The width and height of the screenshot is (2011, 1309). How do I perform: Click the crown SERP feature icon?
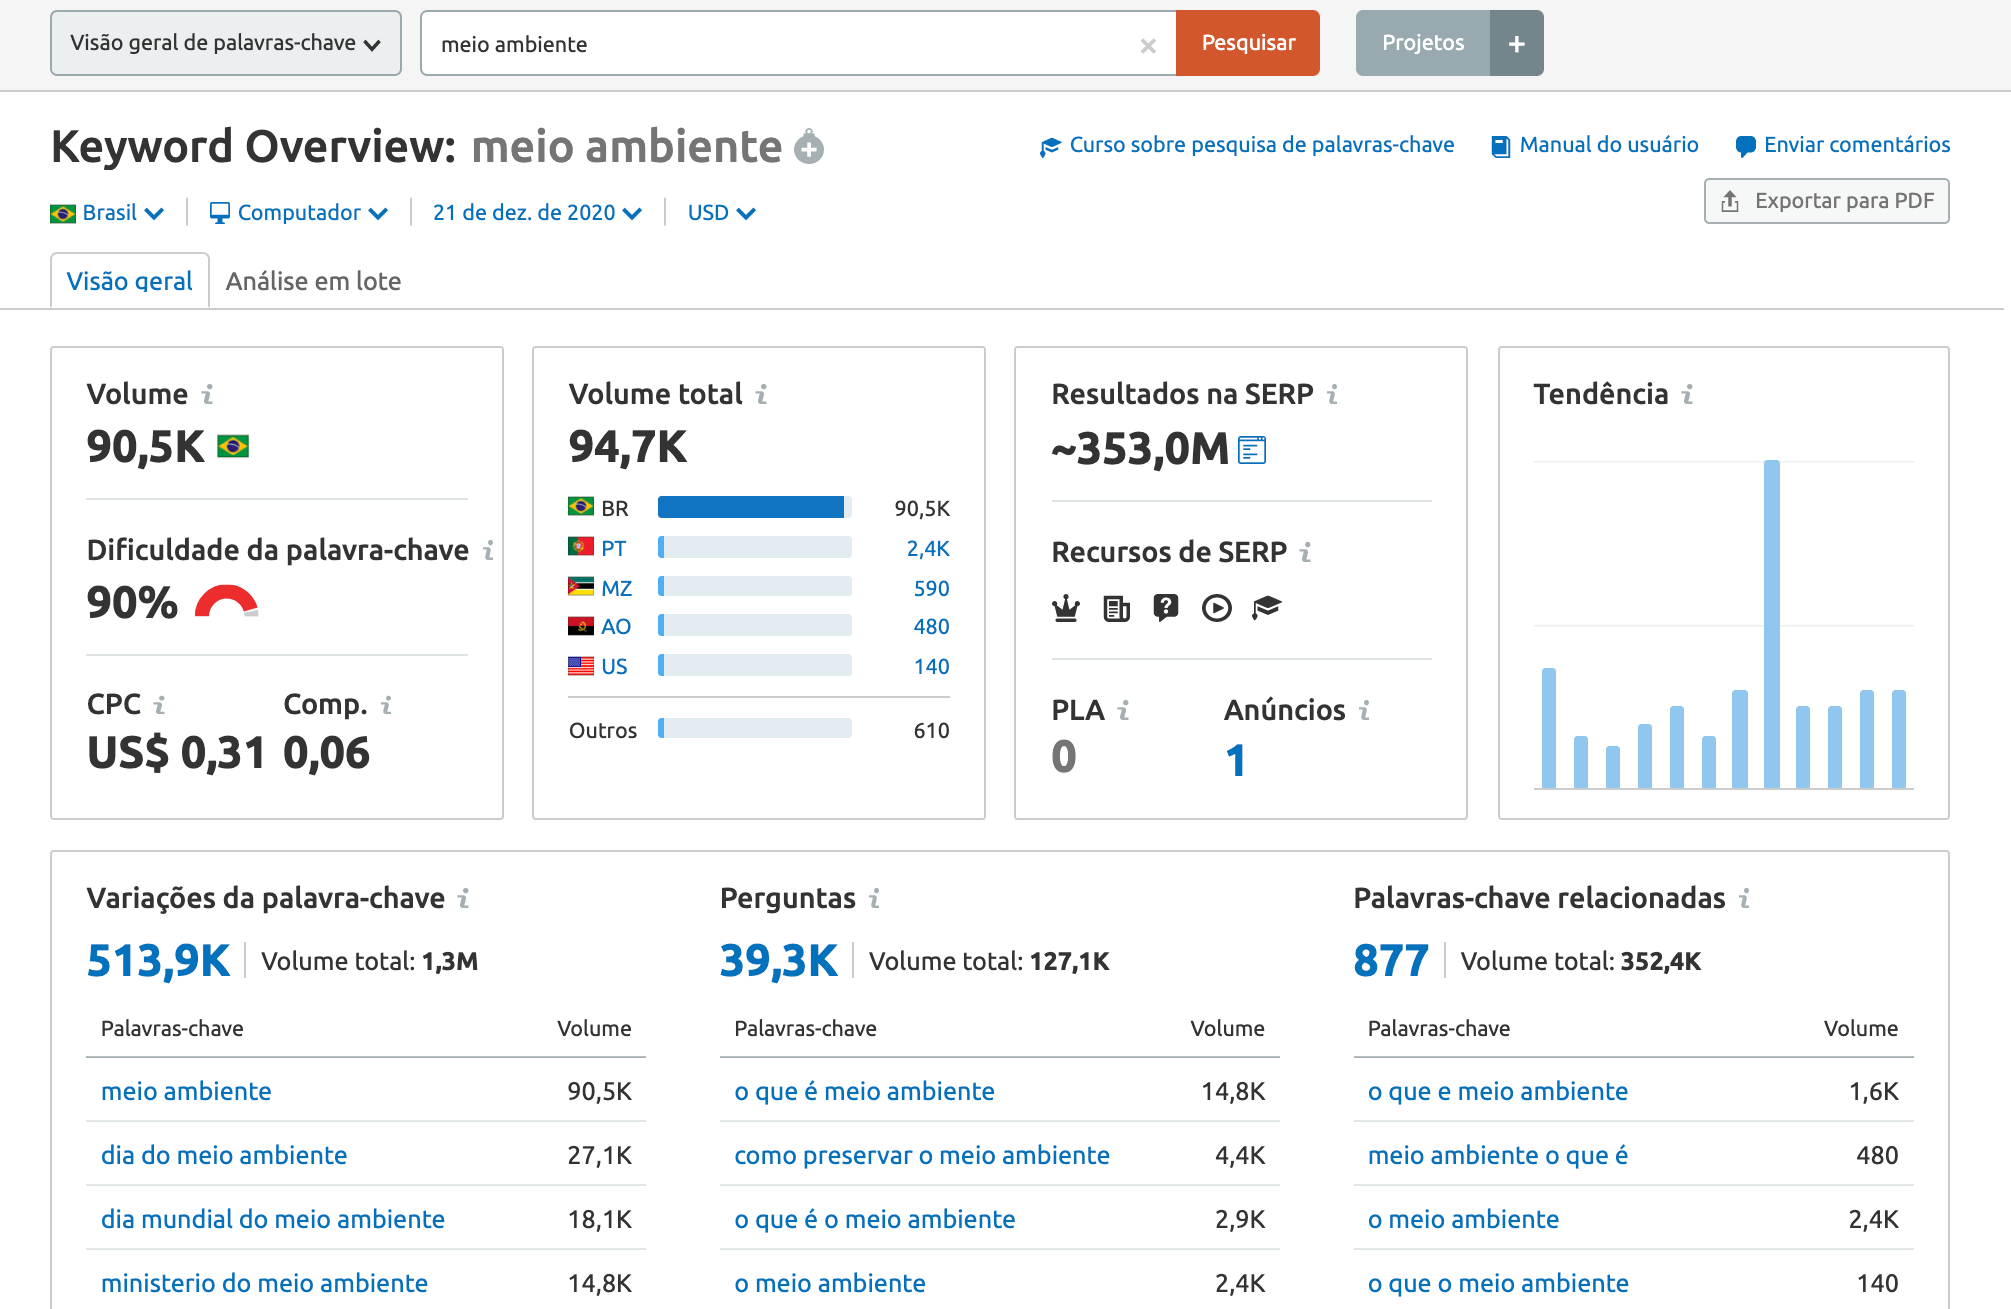(1066, 607)
